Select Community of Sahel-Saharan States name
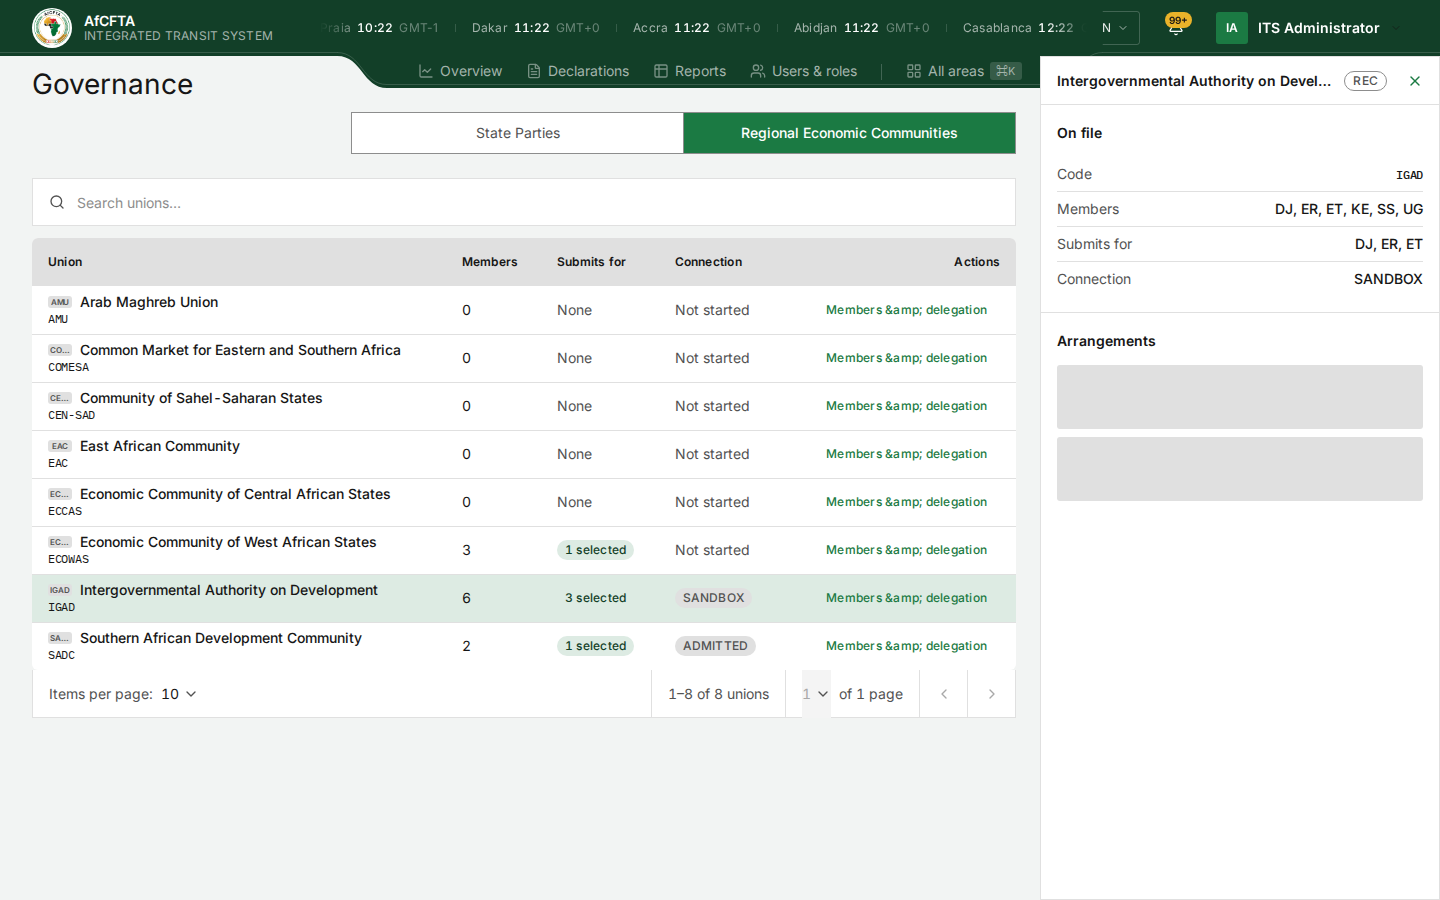Image resolution: width=1440 pixels, height=900 pixels. (x=201, y=398)
